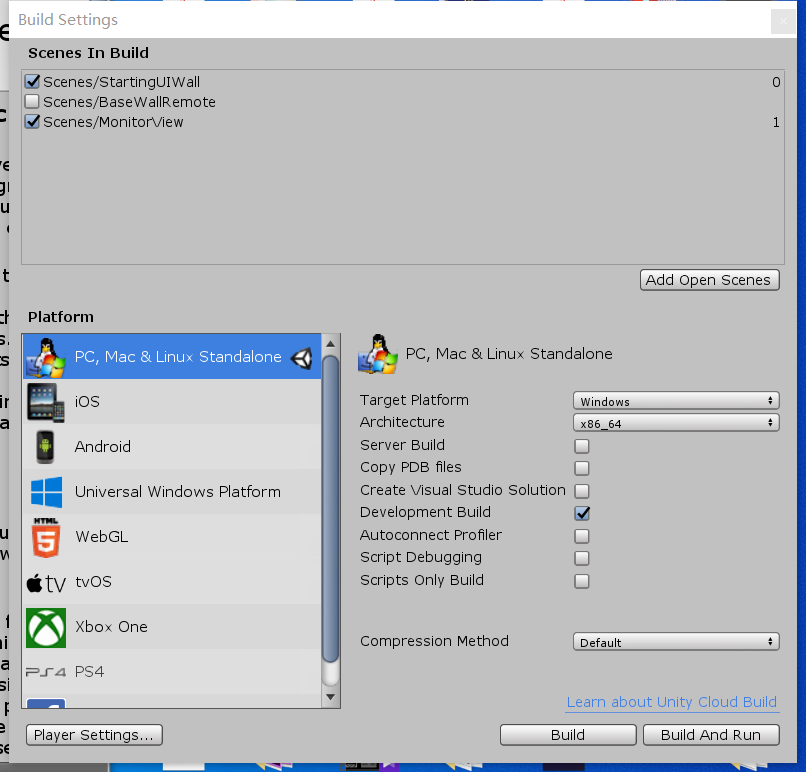Screen dimensions: 806x772
Task: Select the Universal Windows Platform label
Action: [x=178, y=492]
